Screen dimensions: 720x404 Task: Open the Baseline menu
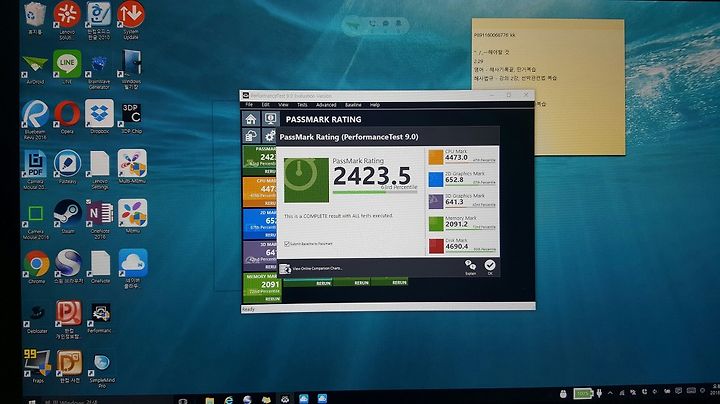(353, 105)
